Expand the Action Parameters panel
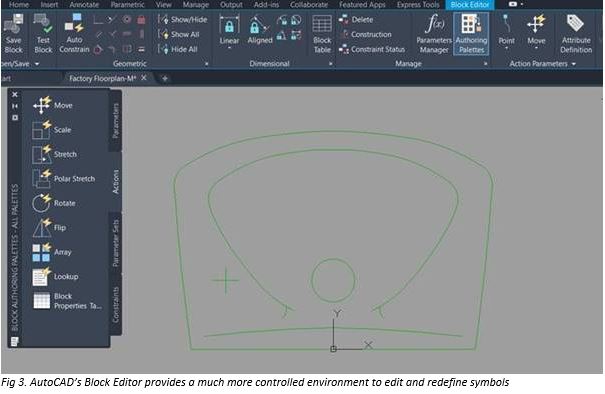Screen dimensions: 605x394 tap(542, 64)
